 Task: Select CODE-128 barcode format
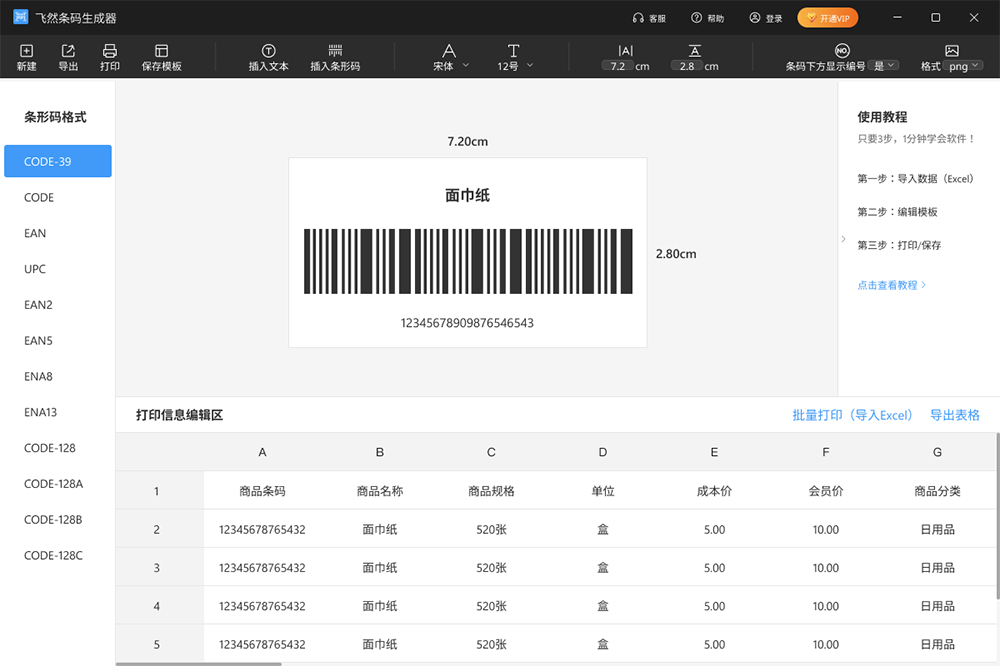click(x=50, y=448)
